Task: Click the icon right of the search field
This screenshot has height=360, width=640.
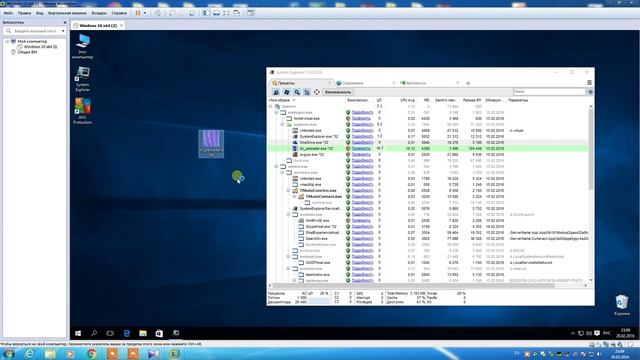Action: [590, 92]
